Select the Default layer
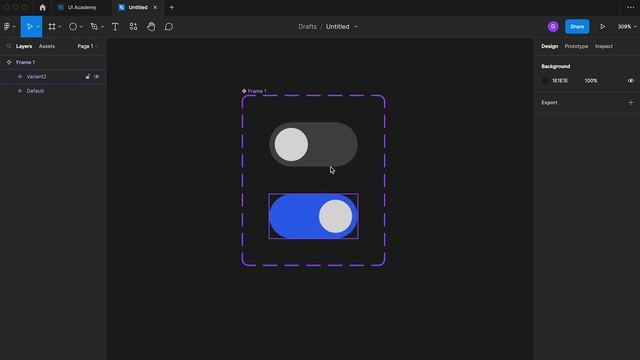The width and height of the screenshot is (640, 360). 53,91
